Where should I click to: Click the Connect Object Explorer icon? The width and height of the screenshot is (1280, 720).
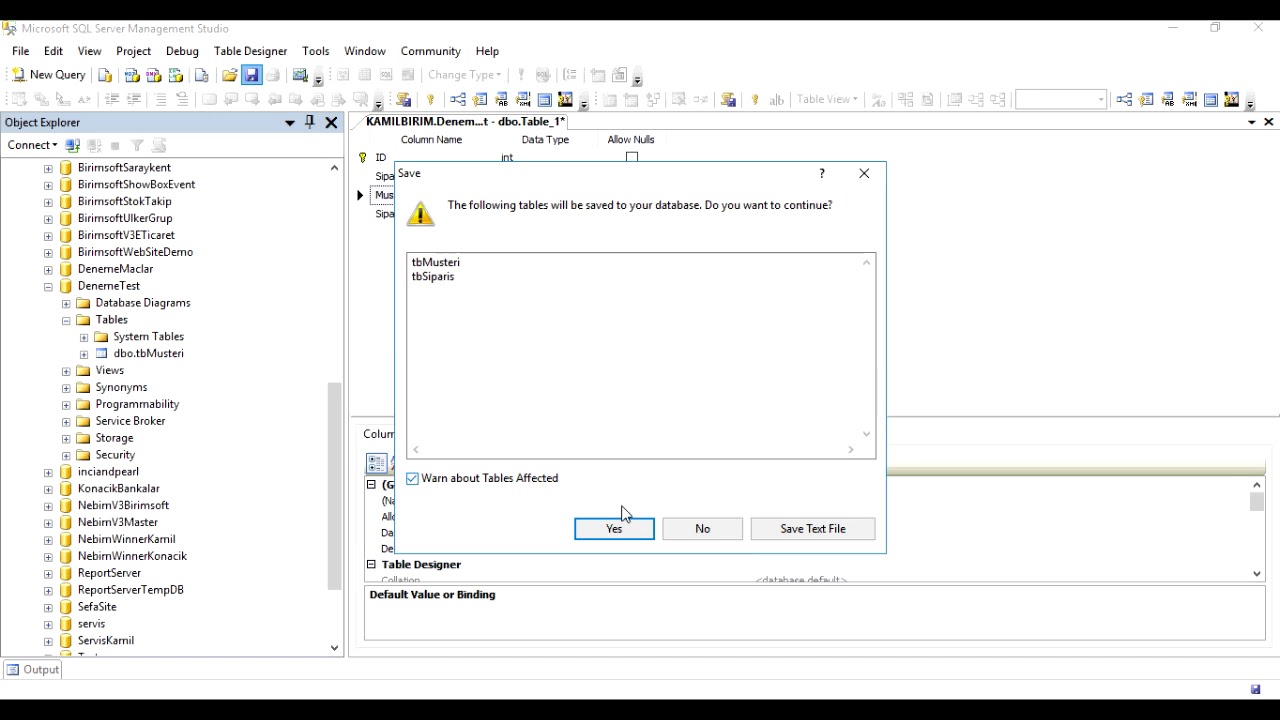click(72, 145)
